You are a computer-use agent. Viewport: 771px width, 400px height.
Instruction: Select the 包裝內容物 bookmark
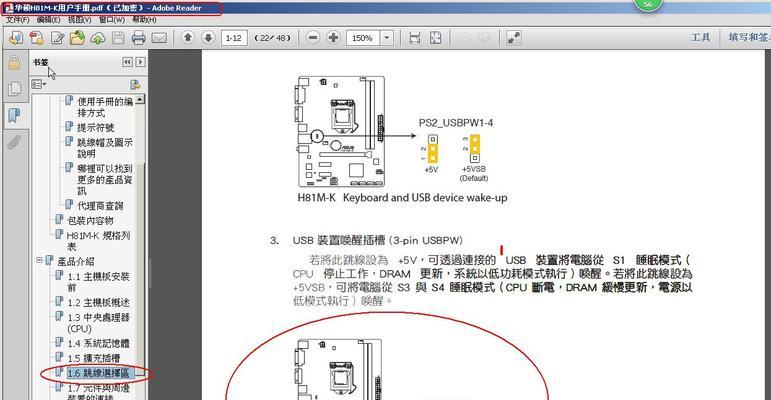90,220
